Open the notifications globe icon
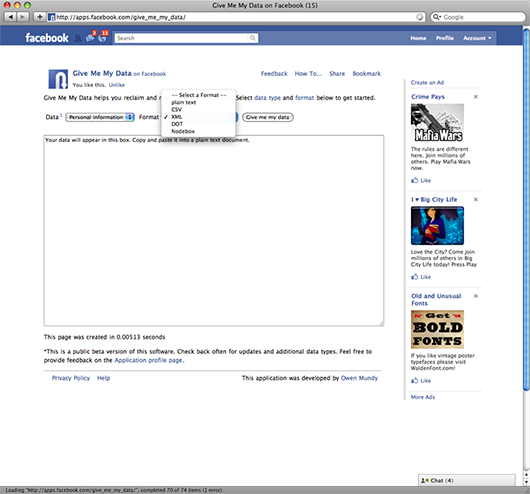The height and width of the screenshot is (494, 530). coord(103,37)
